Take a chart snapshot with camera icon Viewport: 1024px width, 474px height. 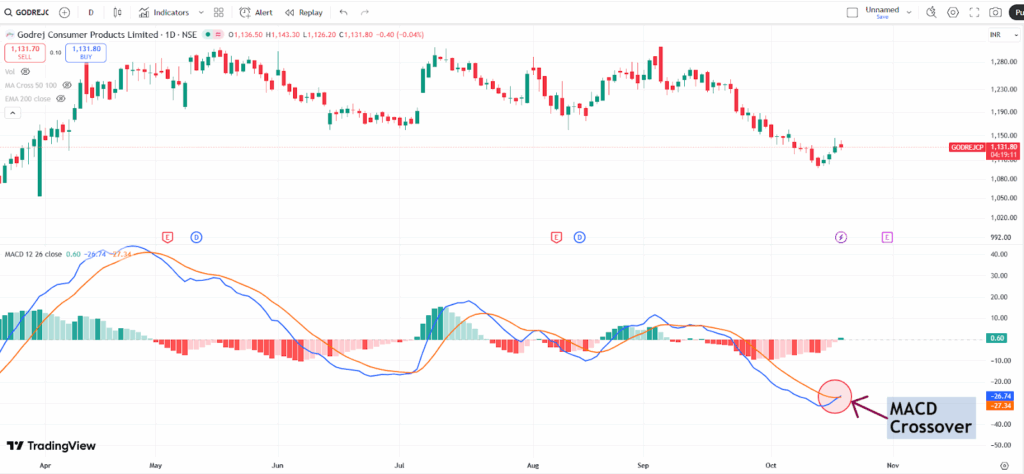click(994, 13)
